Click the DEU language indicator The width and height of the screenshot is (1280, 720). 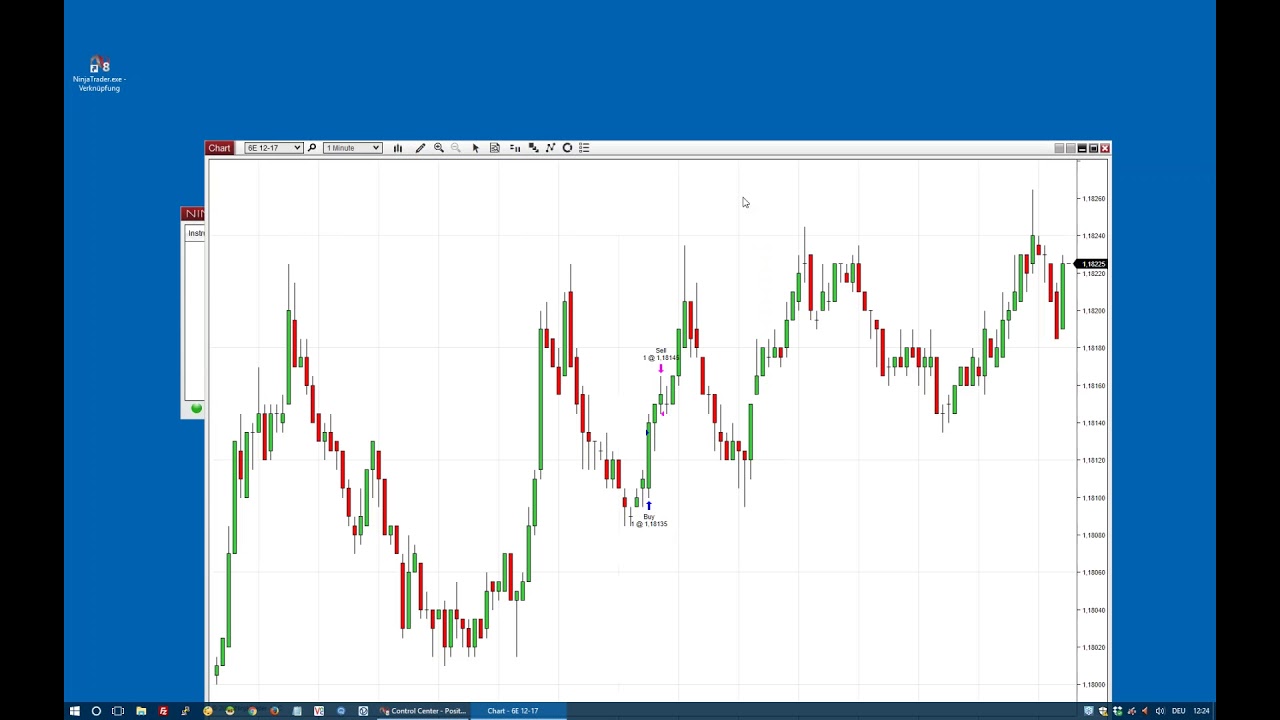point(1178,711)
